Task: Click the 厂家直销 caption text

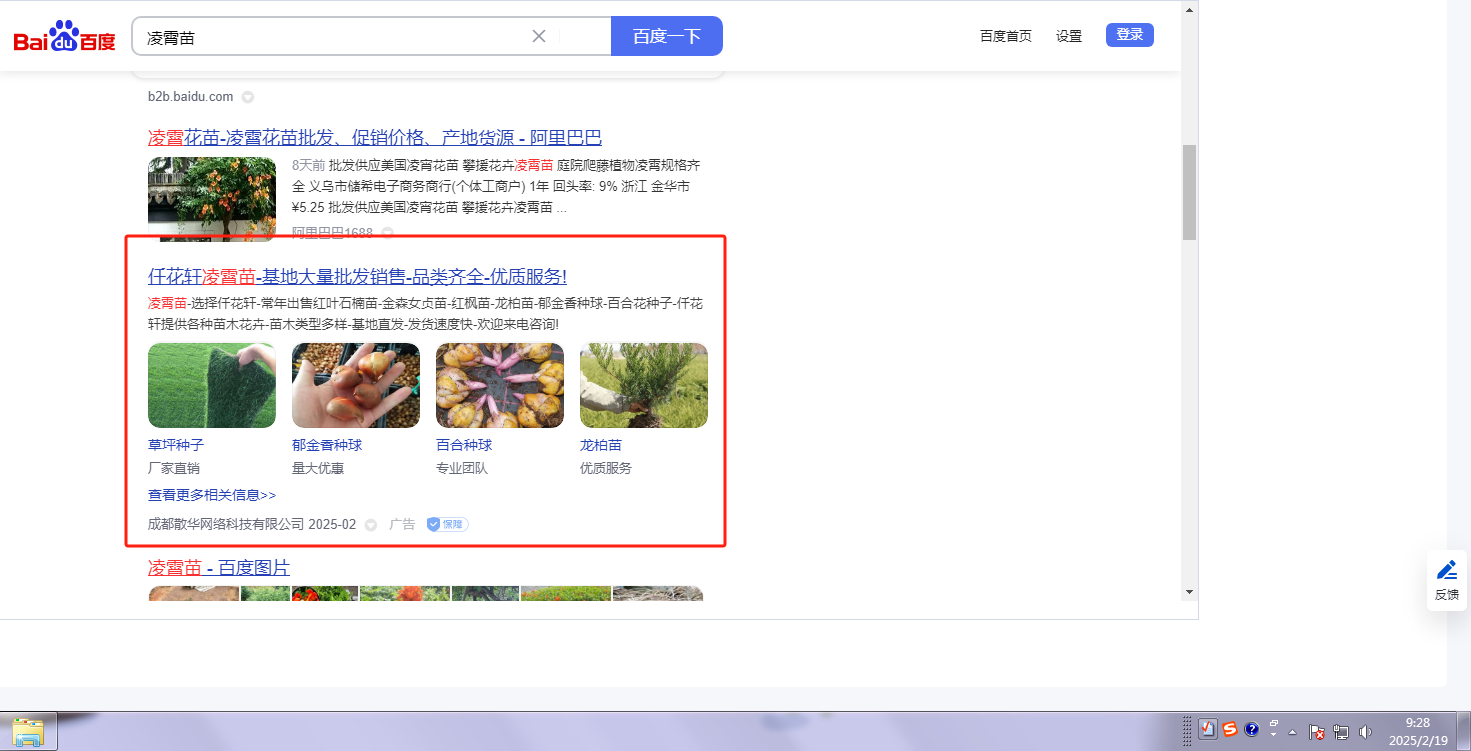Action: [174, 468]
